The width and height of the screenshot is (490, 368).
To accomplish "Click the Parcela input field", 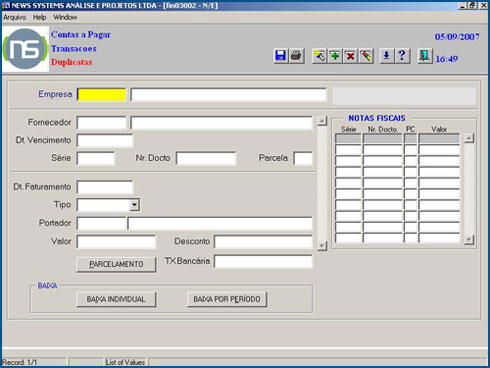I will click(x=303, y=158).
